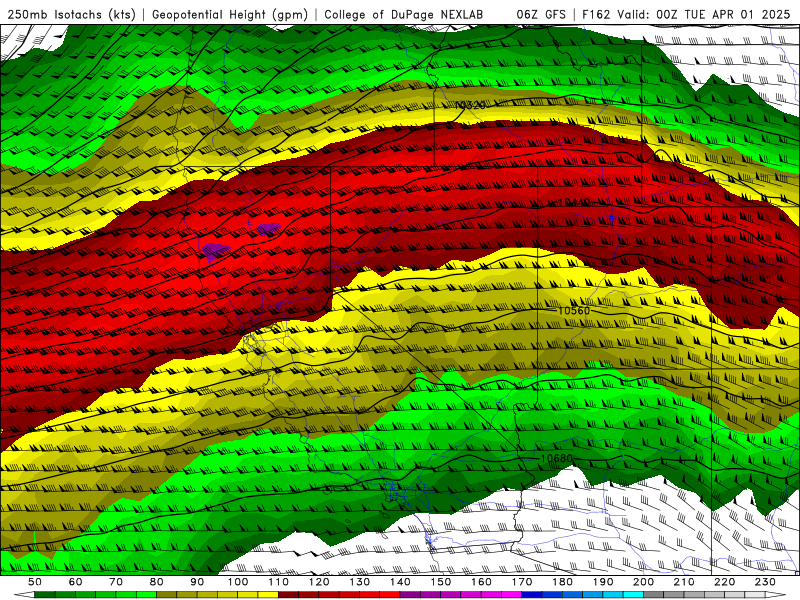Click the 160 value on the legend
Viewport: 800px width, 600px height.
pos(481,582)
